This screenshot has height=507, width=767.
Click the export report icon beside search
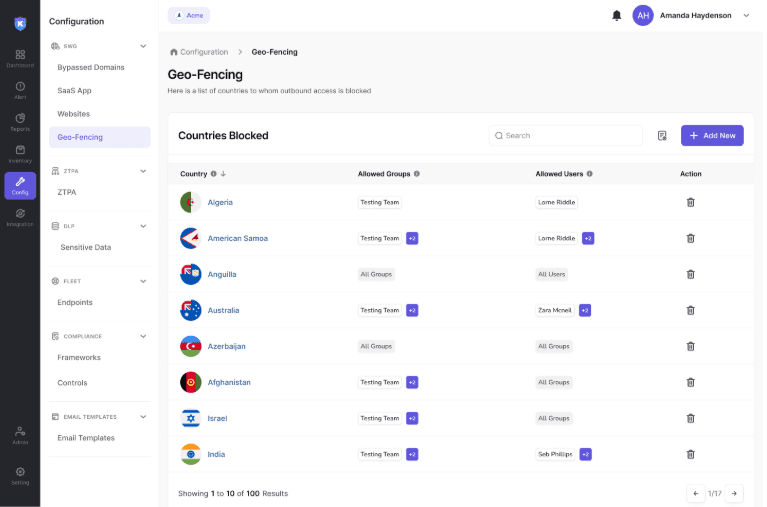pos(662,136)
